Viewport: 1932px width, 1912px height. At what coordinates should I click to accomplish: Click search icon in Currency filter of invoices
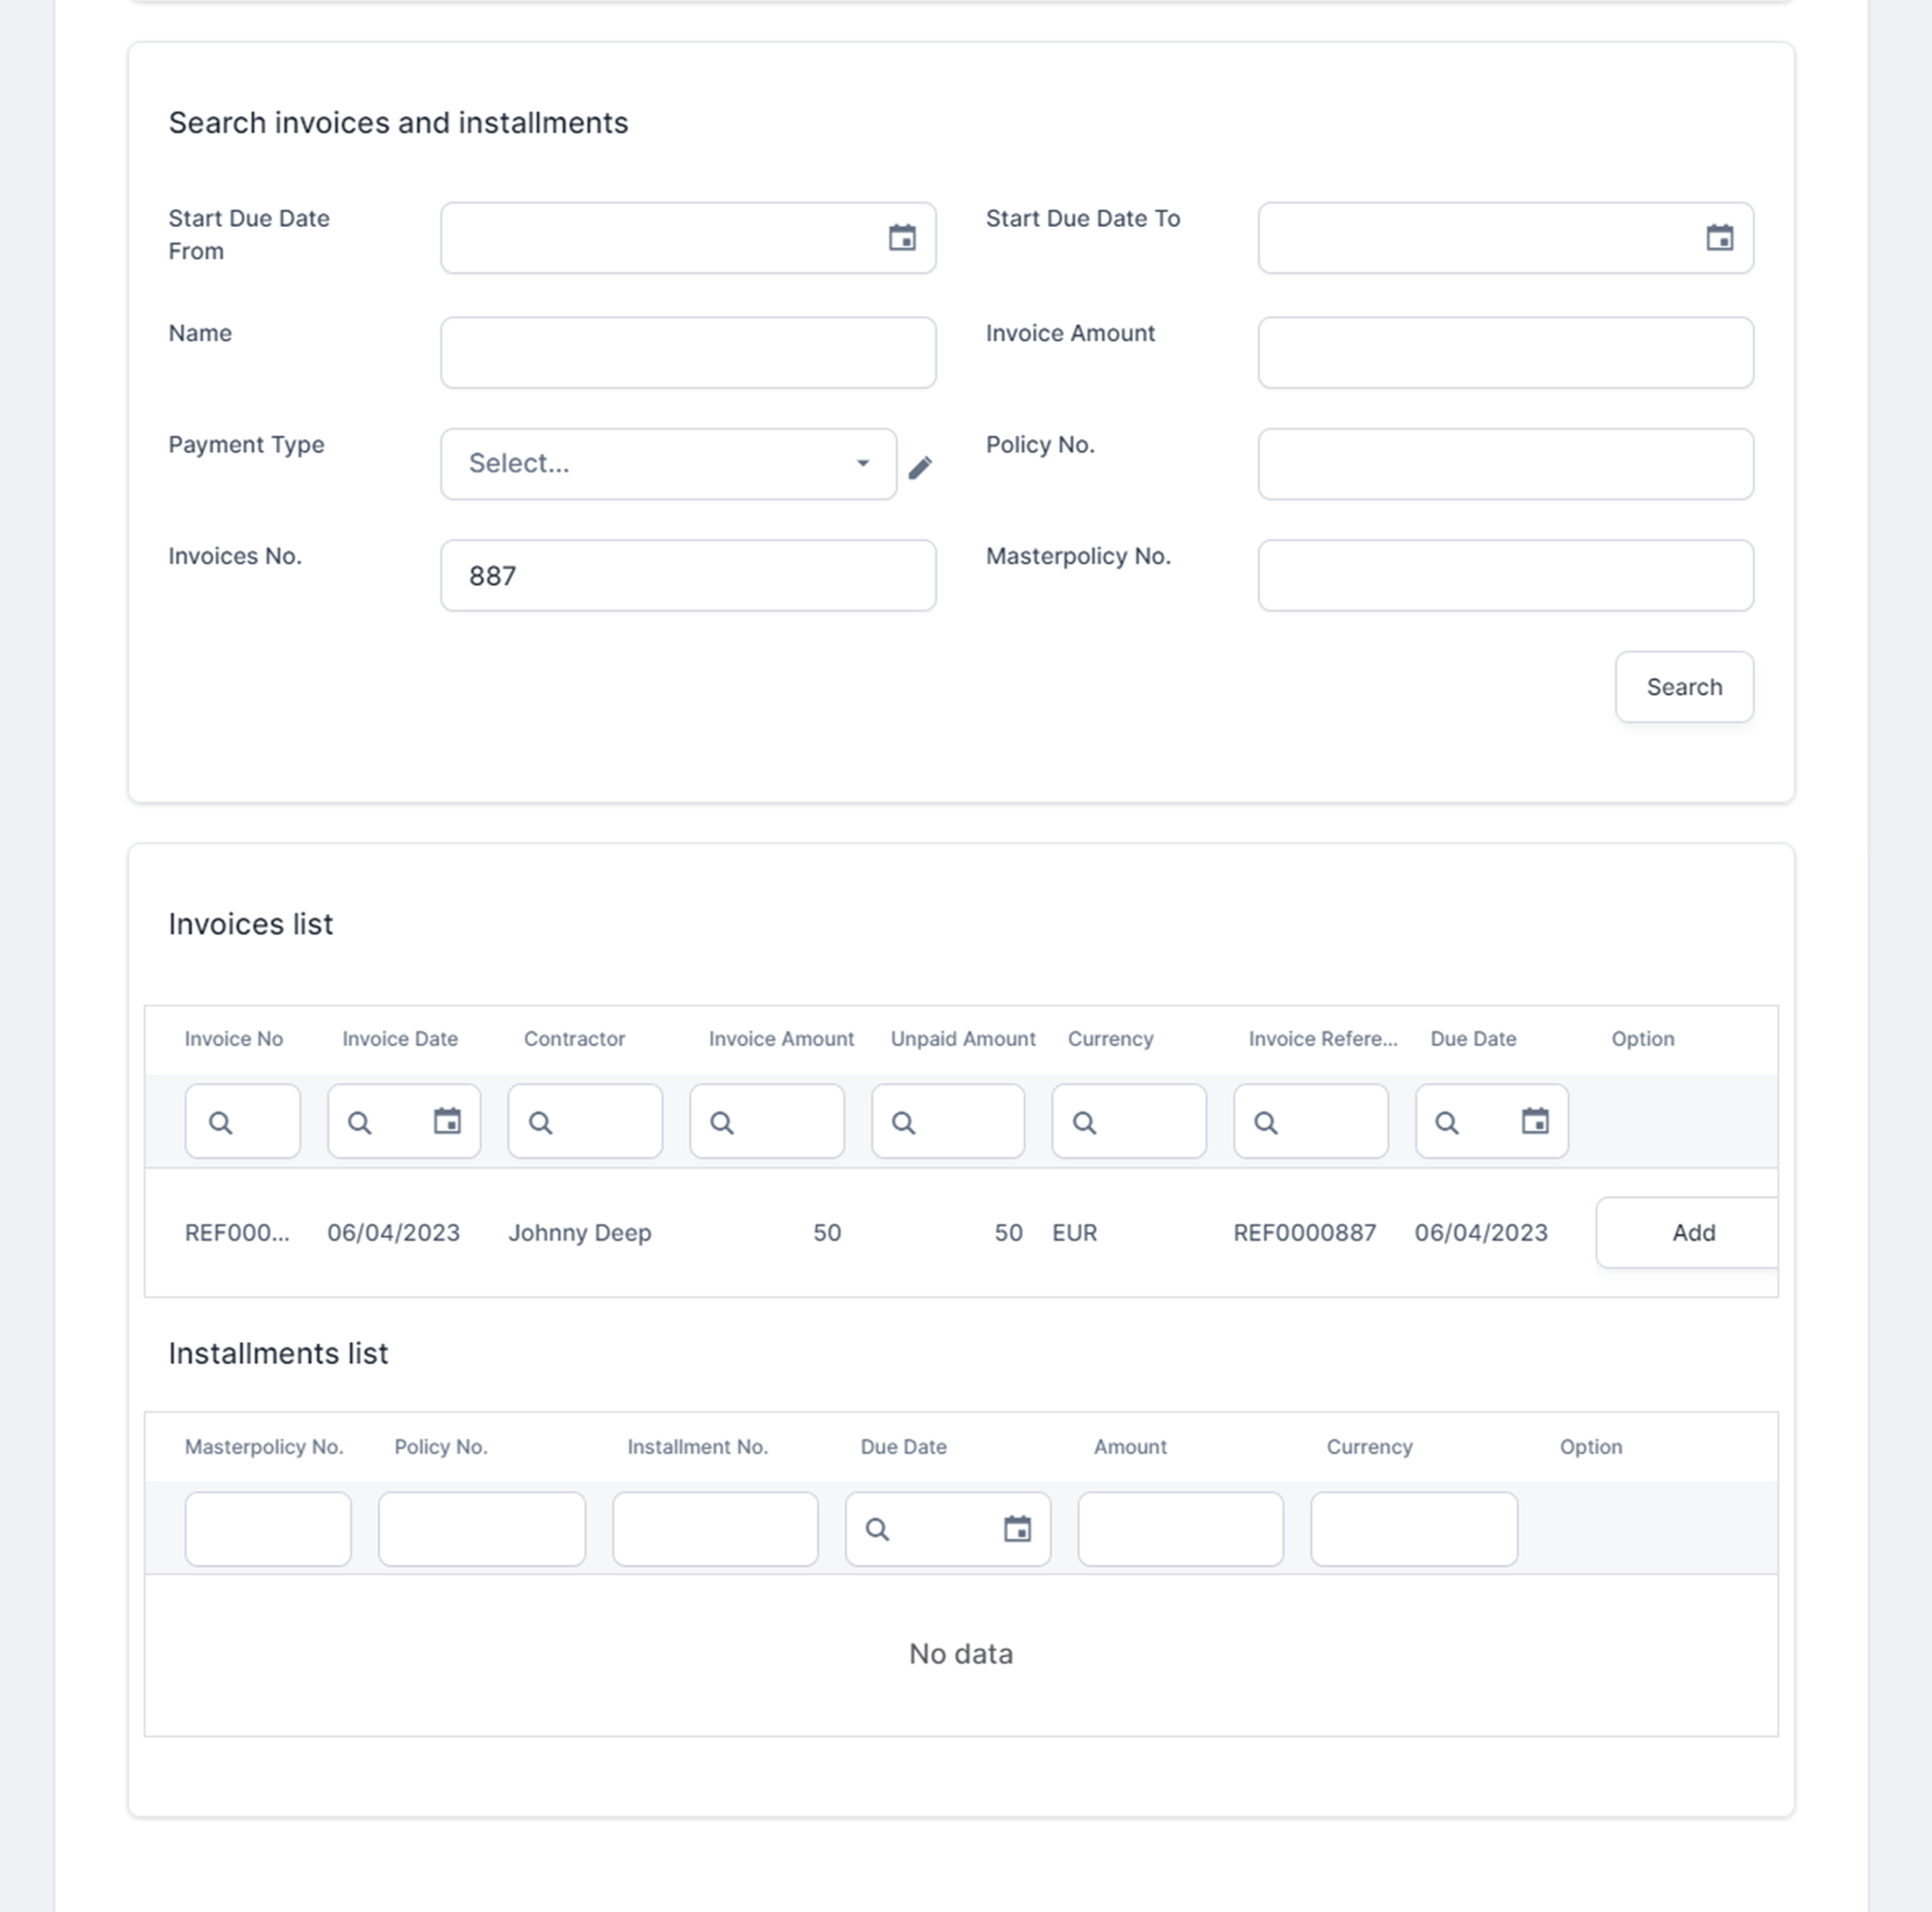pyautogui.click(x=1084, y=1123)
